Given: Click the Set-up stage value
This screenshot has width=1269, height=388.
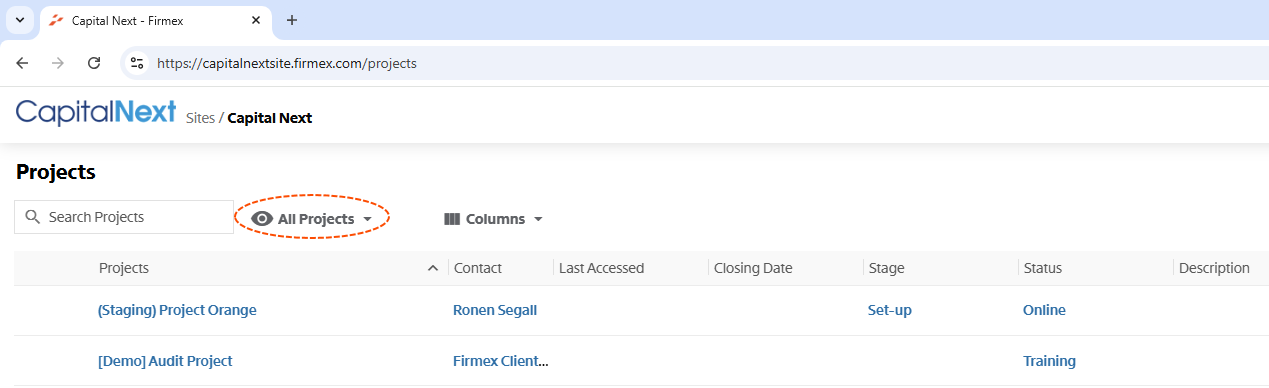Looking at the screenshot, I should click(x=890, y=310).
